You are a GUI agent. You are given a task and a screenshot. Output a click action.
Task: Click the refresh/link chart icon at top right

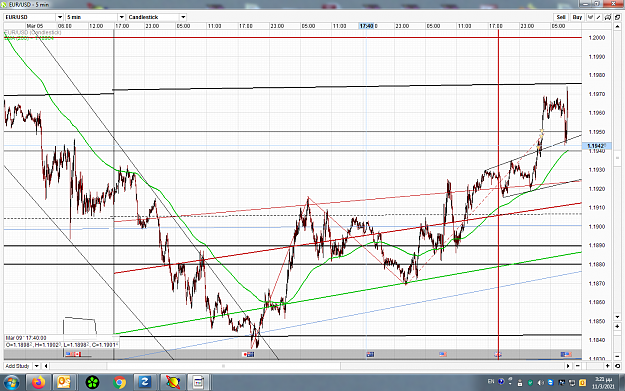pyautogui.click(x=617, y=17)
